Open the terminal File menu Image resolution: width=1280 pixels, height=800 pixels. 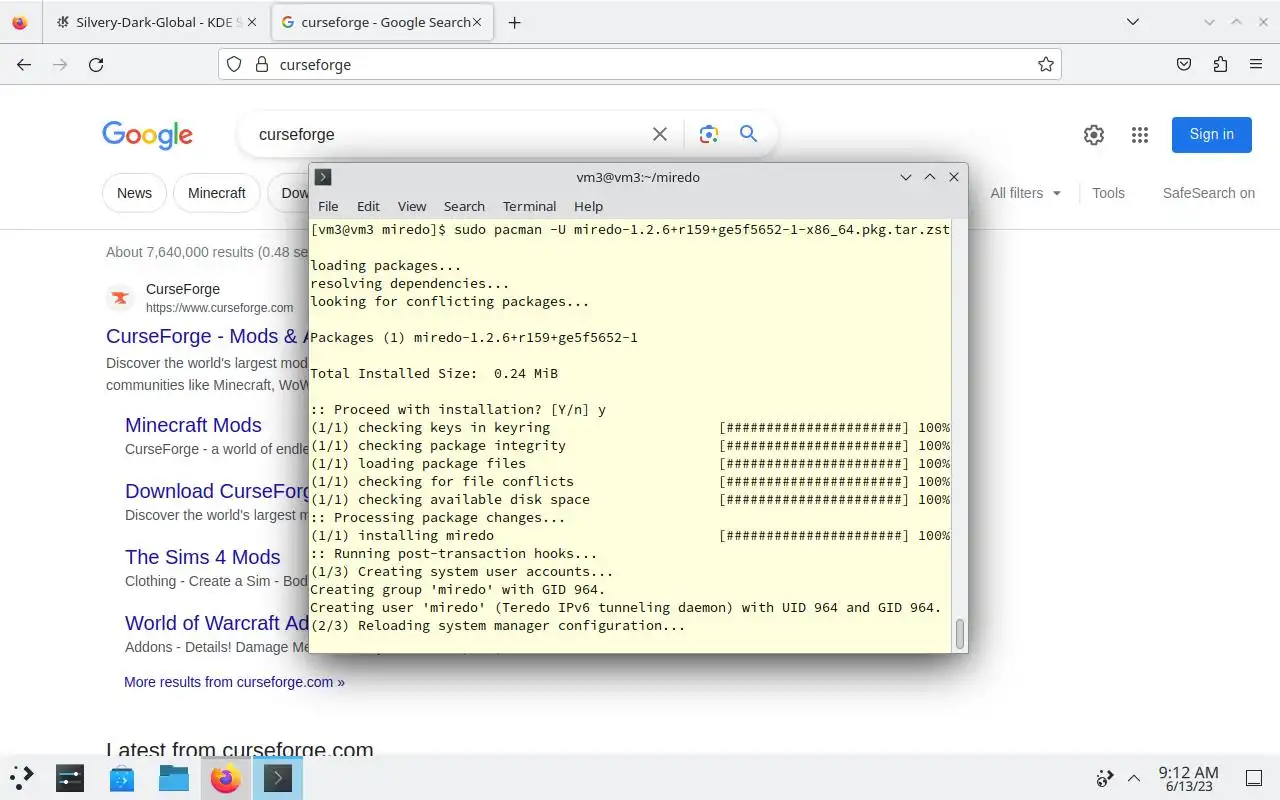pos(328,206)
